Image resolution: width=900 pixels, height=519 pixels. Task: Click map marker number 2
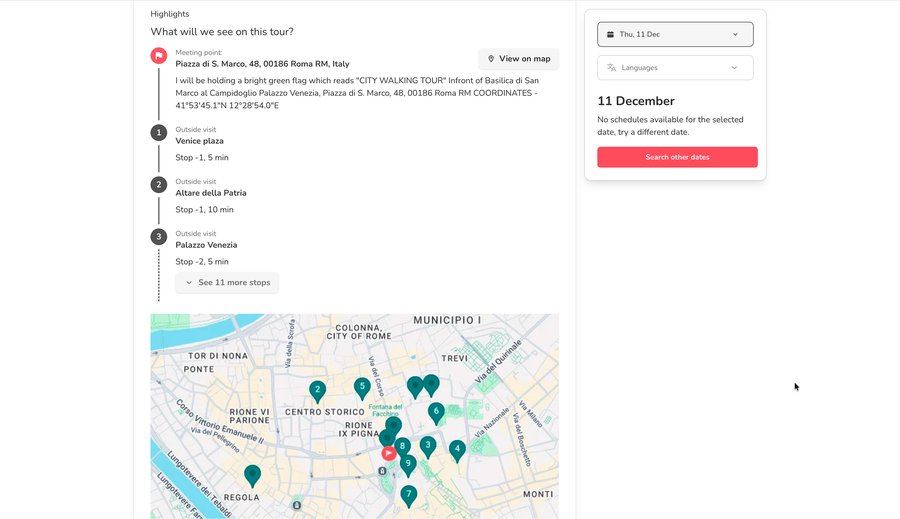317,390
